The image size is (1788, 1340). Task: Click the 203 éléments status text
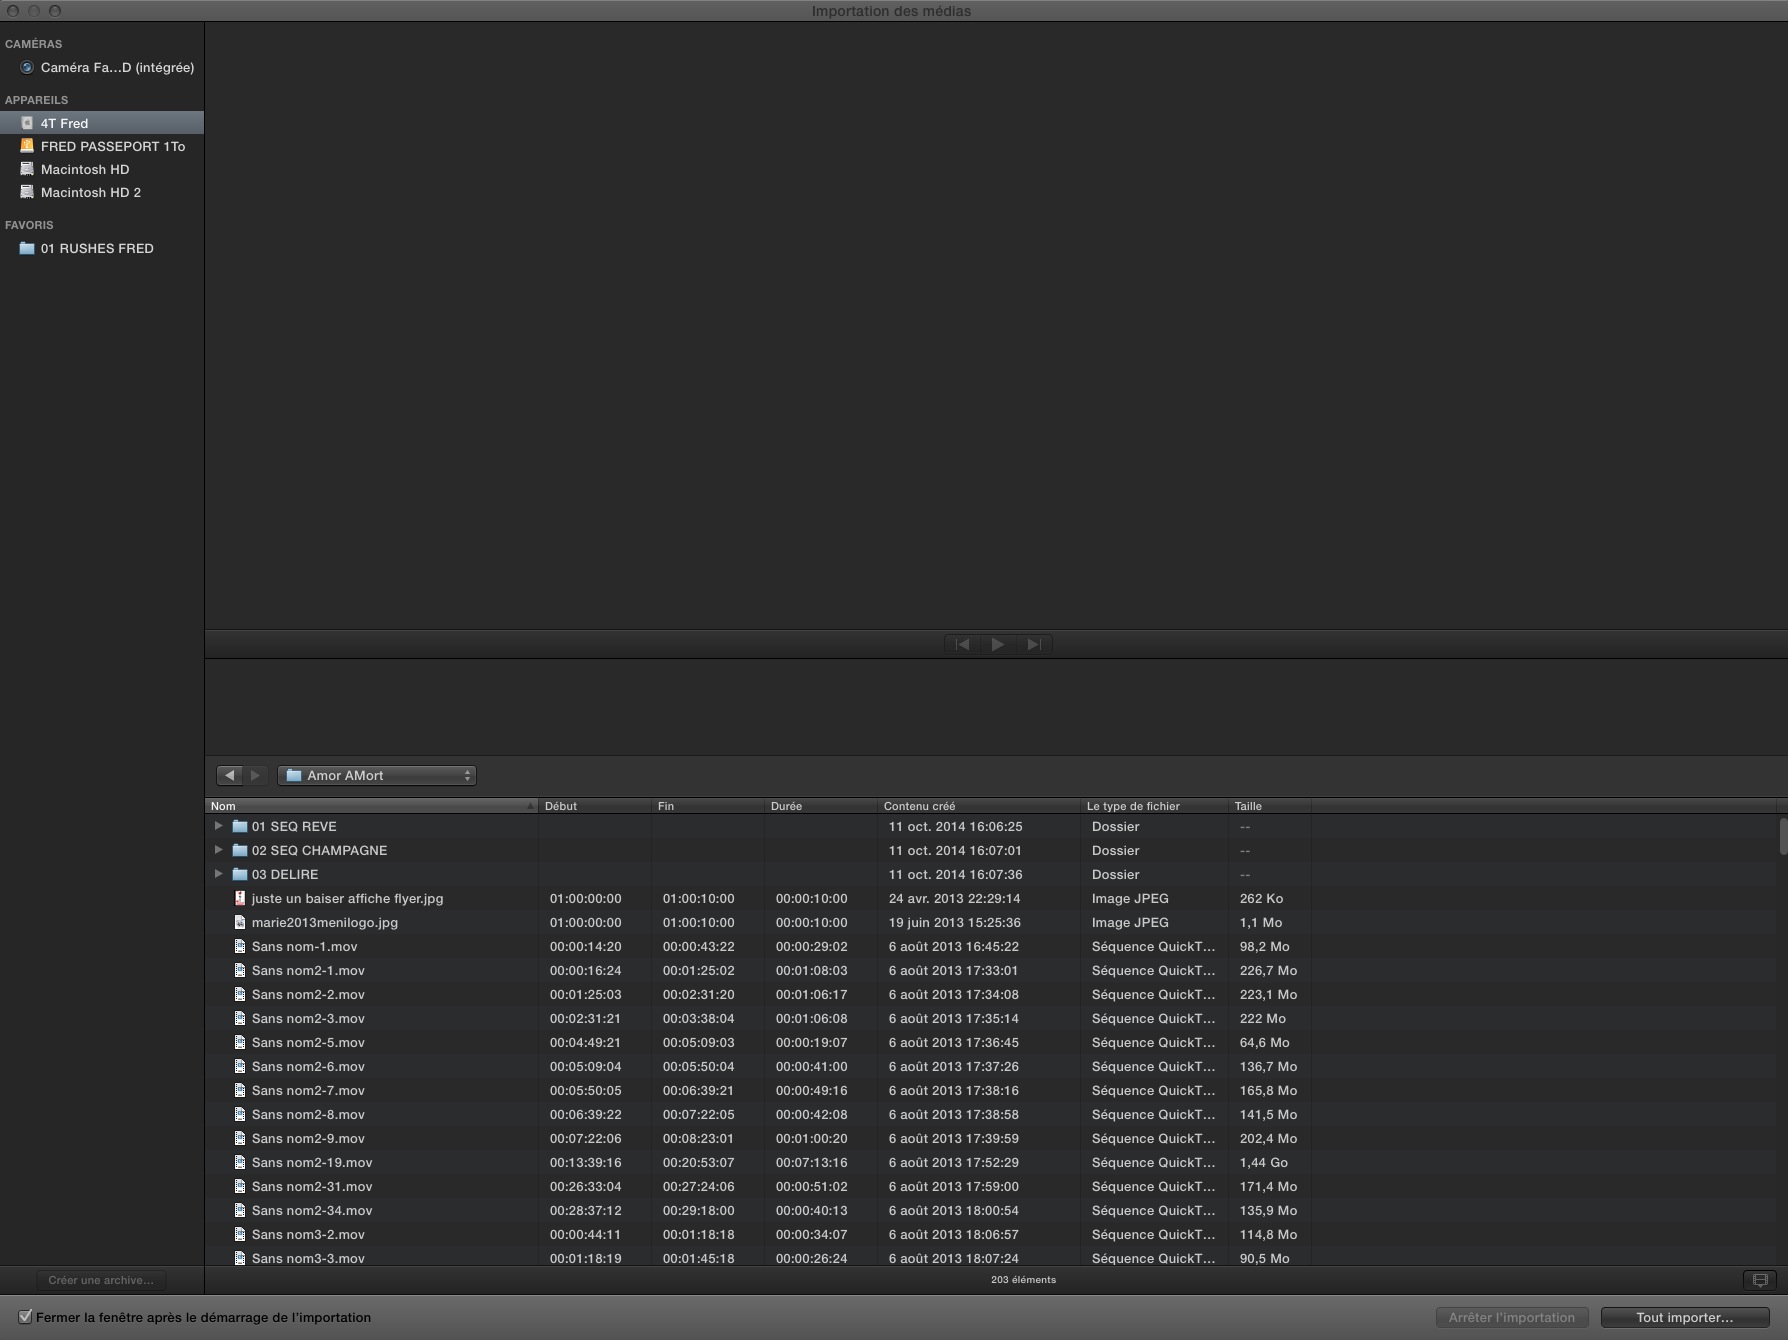(x=1023, y=1280)
